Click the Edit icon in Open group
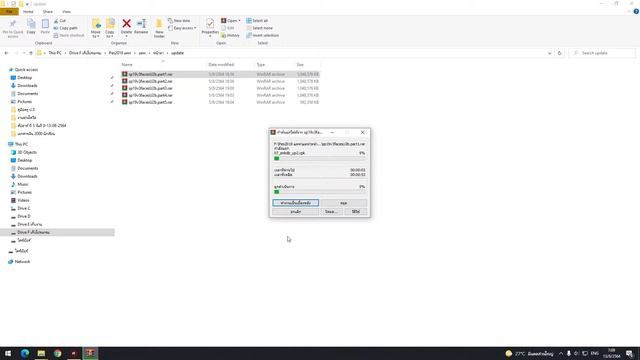 [x=227, y=28]
